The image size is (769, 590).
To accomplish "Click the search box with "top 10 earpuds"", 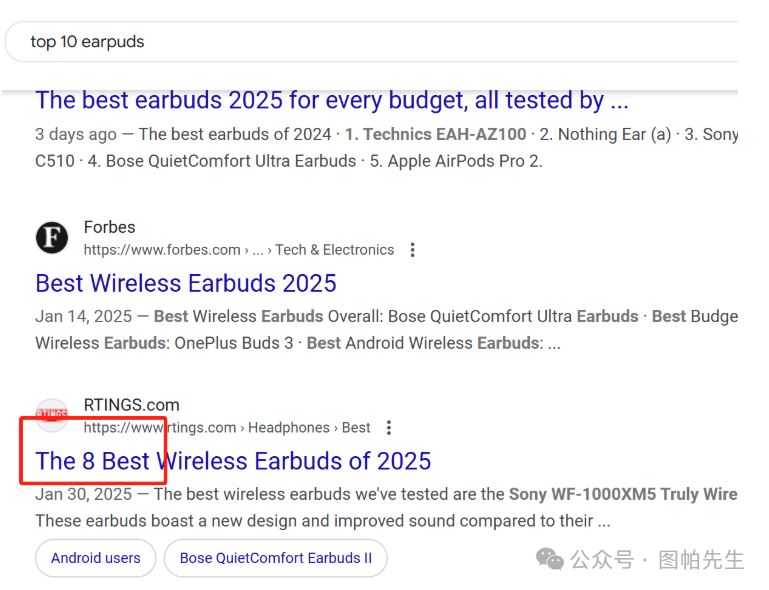I will (371, 42).
